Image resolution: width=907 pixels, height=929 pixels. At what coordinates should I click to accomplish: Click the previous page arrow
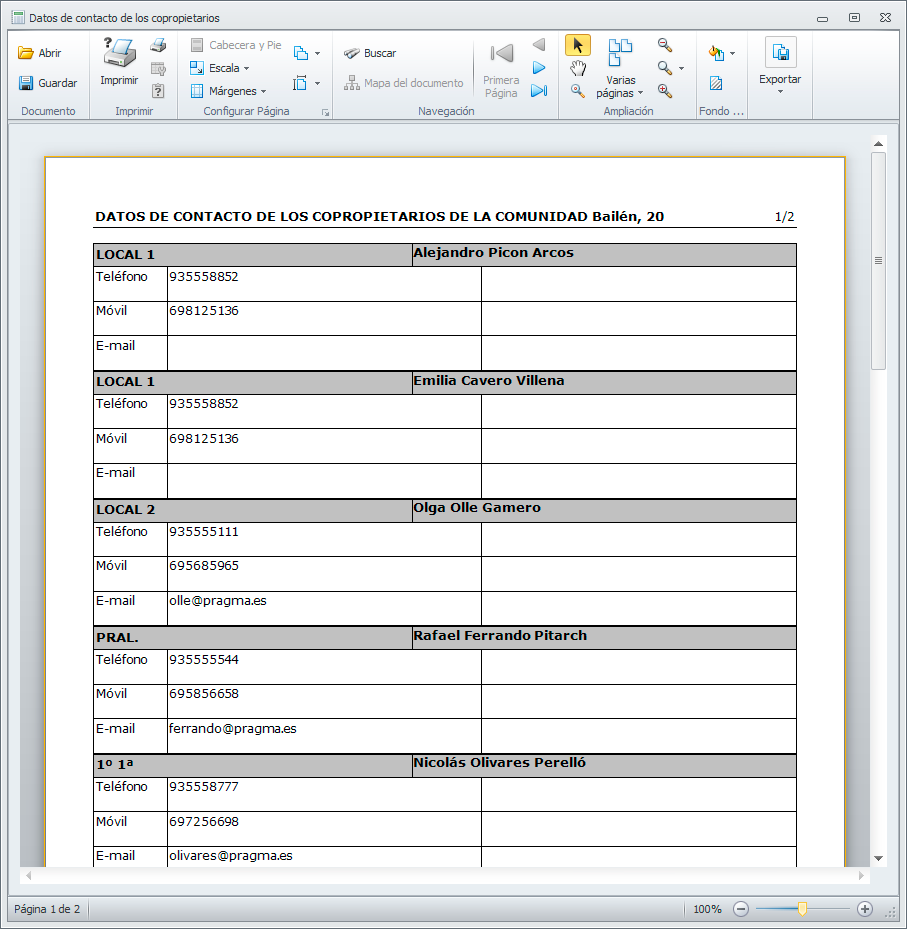pyautogui.click(x=539, y=45)
